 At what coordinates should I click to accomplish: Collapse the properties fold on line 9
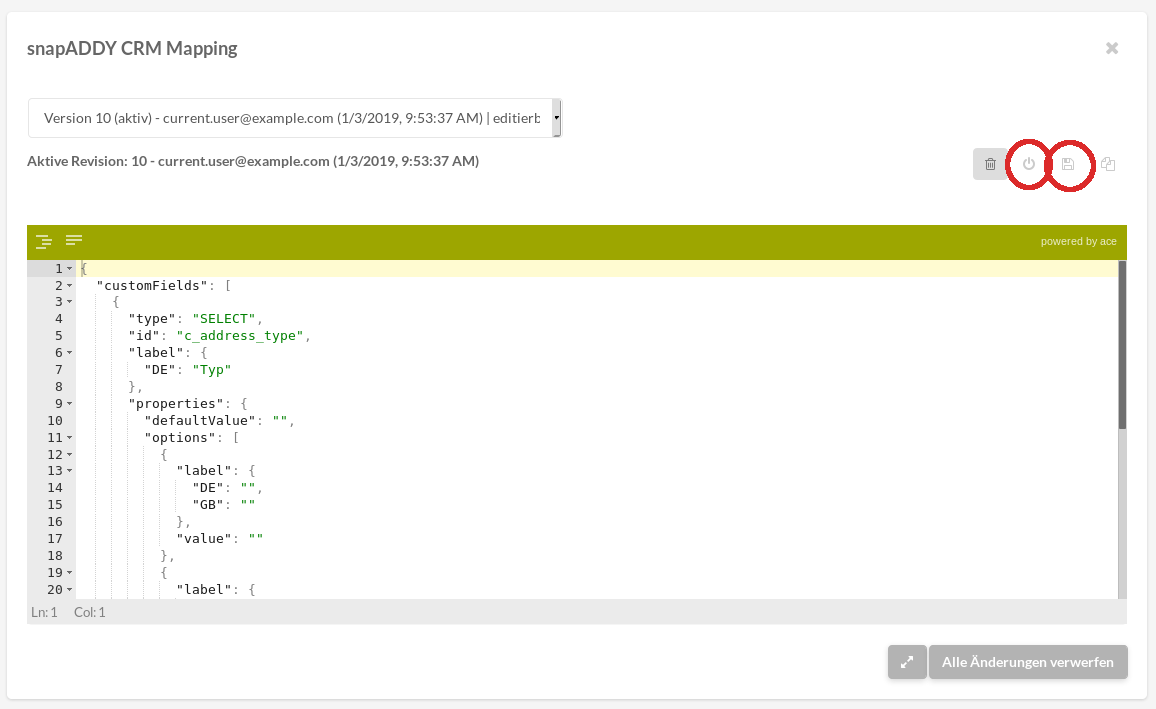70,404
